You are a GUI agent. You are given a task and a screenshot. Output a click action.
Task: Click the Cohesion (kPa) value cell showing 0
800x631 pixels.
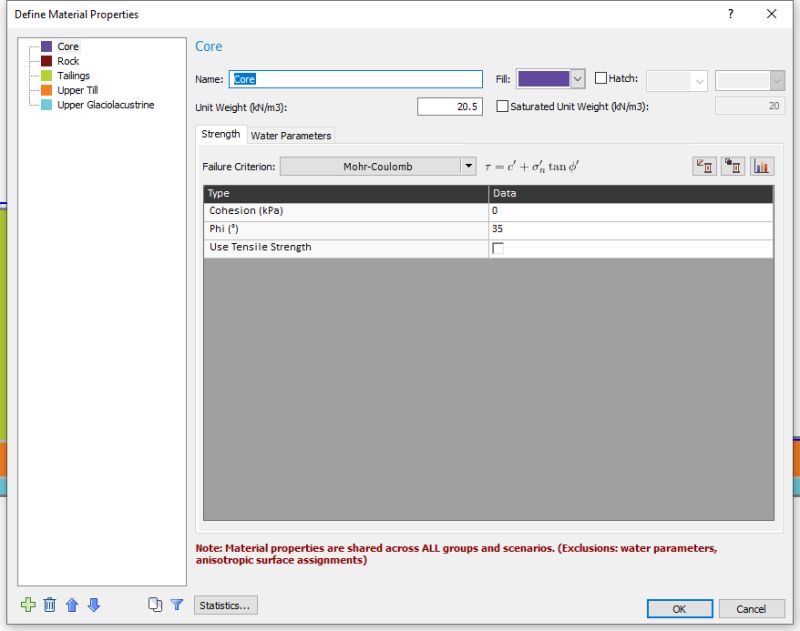631,211
